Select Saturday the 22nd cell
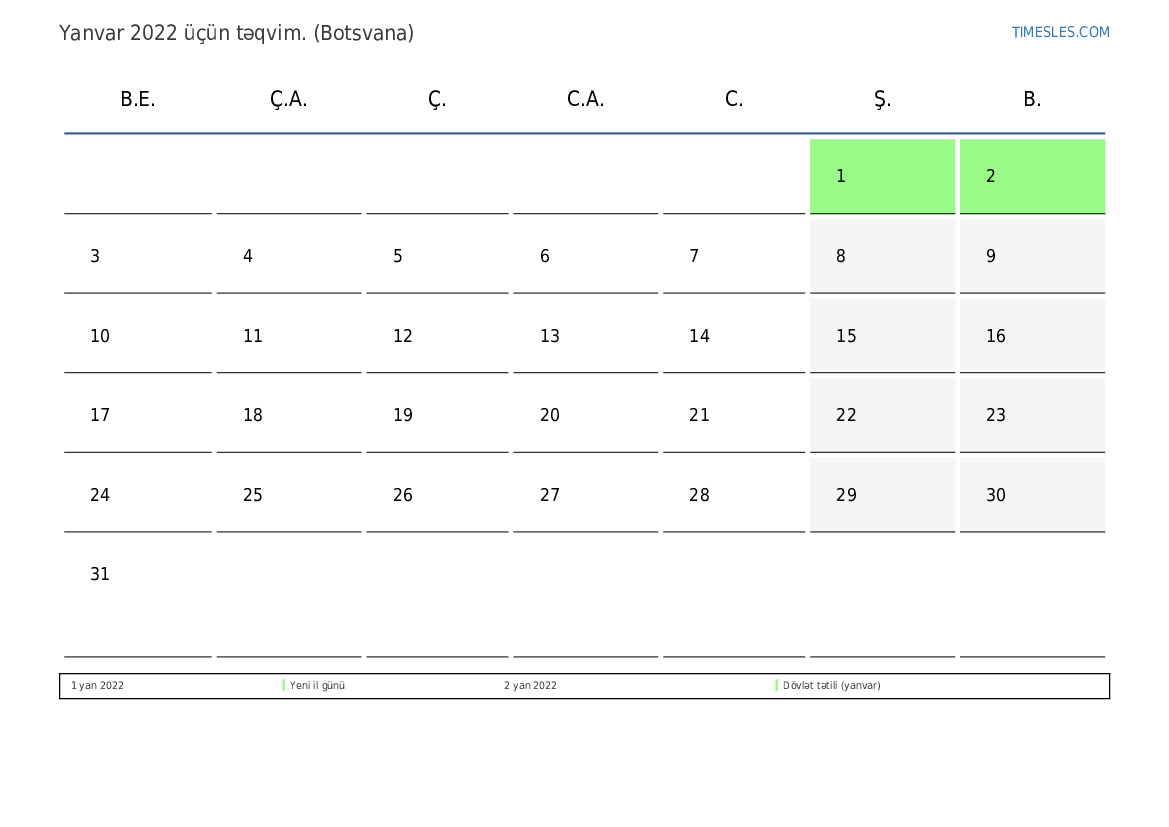The width and height of the screenshot is (1169, 827). click(x=882, y=415)
